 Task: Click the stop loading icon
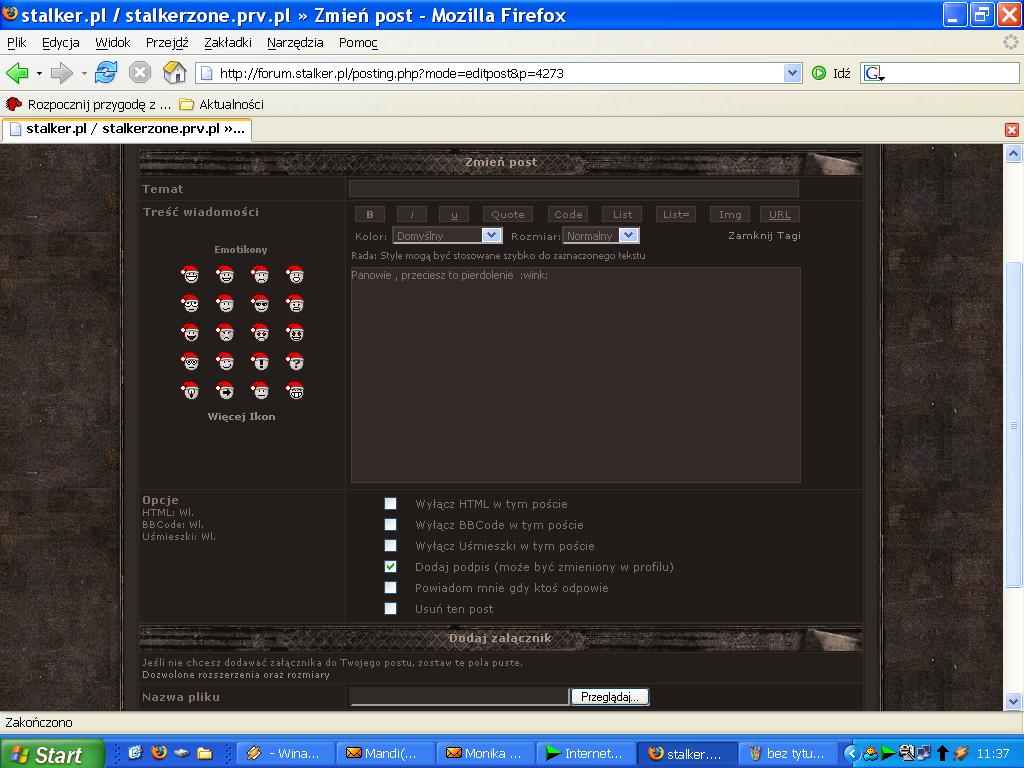(x=140, y=73)
